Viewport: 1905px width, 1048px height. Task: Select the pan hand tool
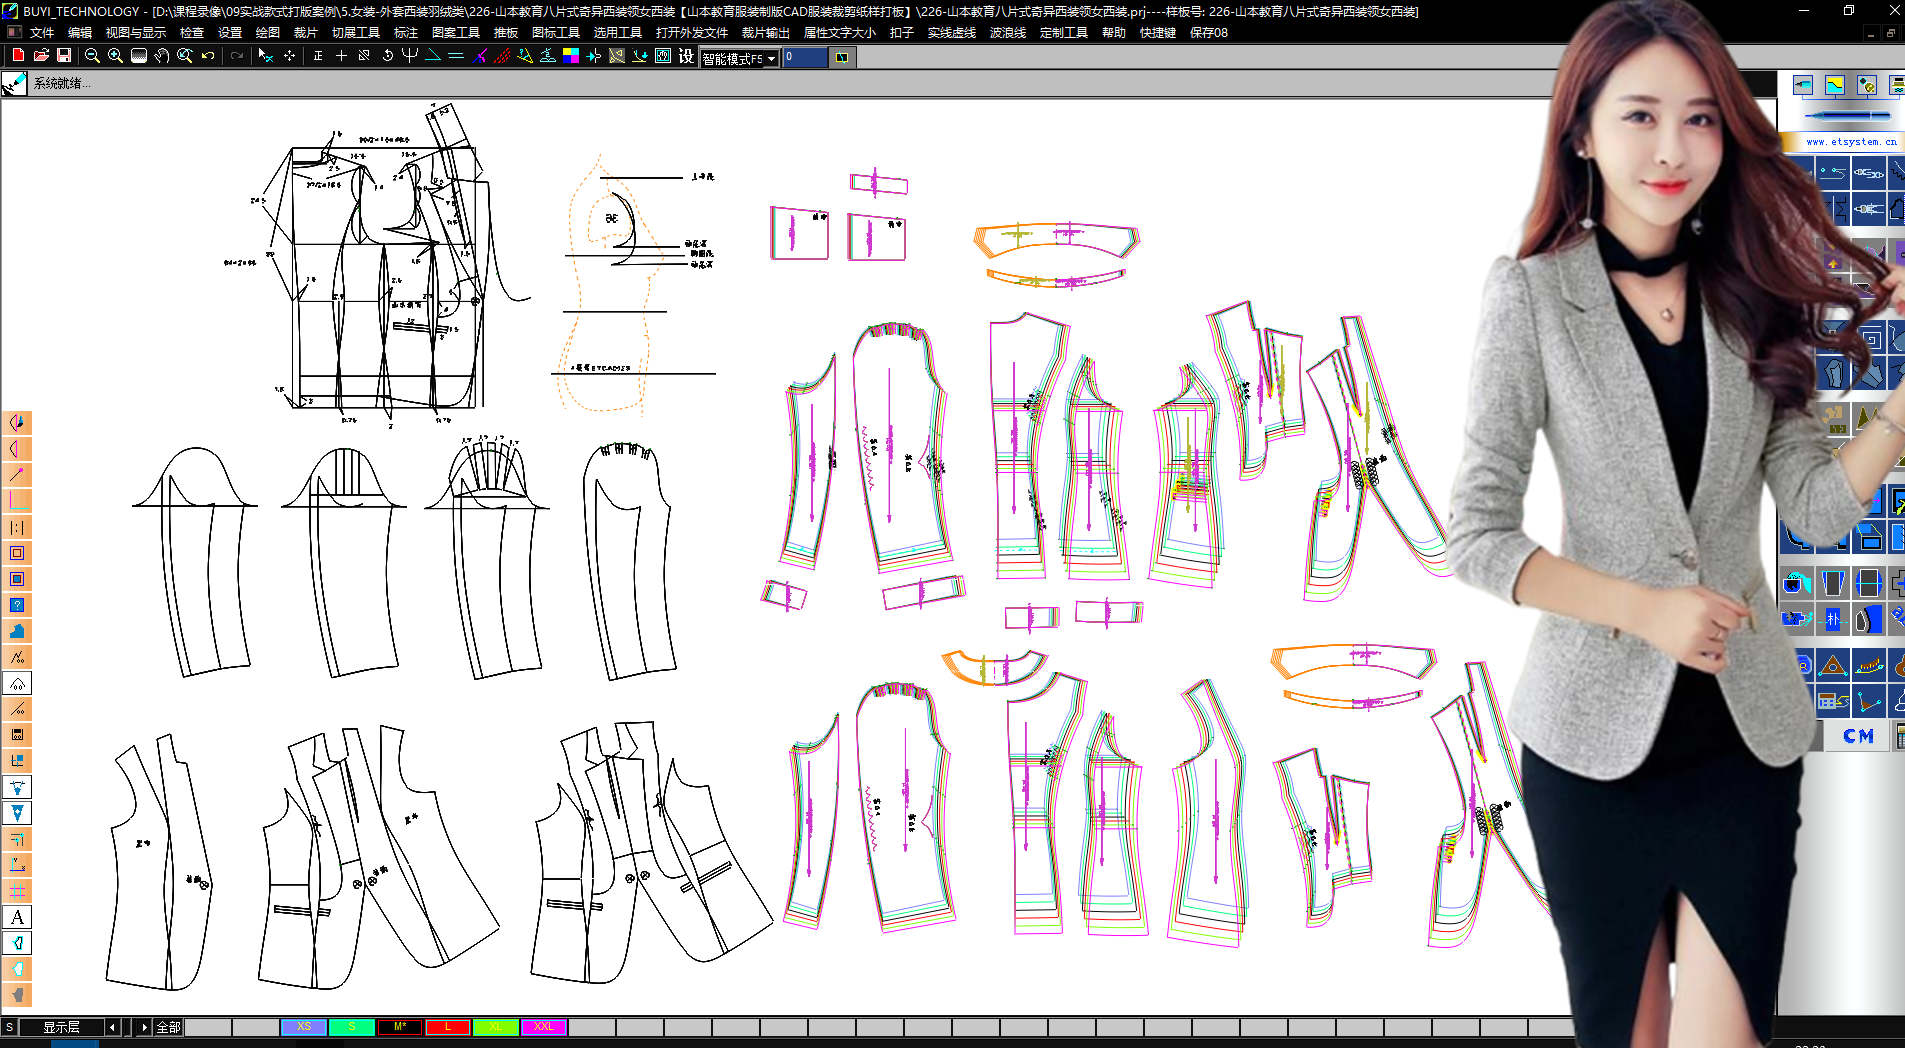(161, 56)
